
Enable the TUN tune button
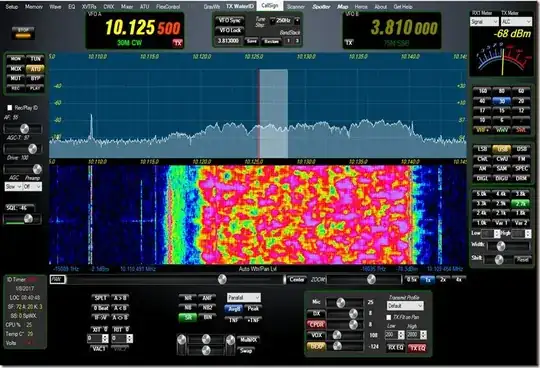35,59
